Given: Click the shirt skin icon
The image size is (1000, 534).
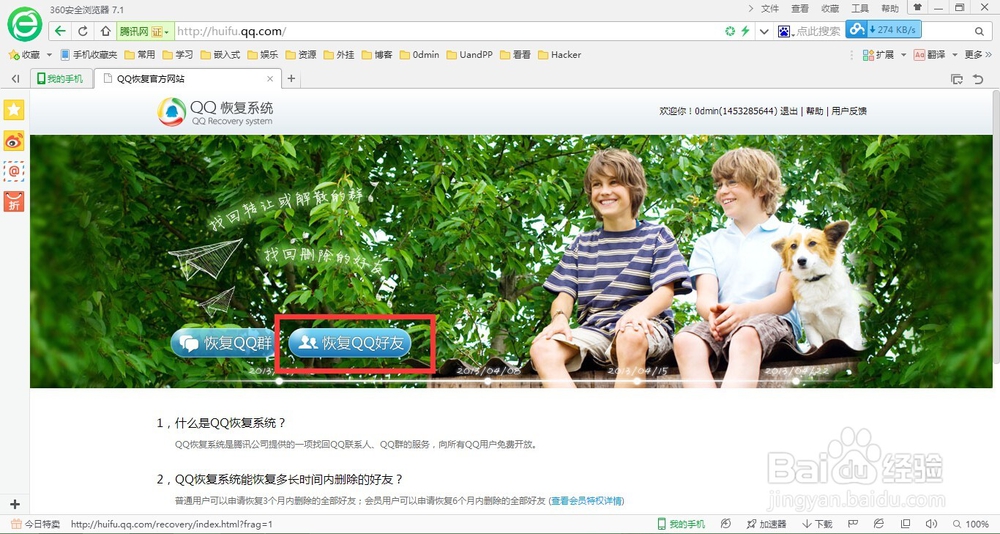Looking at the screenshot, I should pyautogui.click(x=917, y=8).
